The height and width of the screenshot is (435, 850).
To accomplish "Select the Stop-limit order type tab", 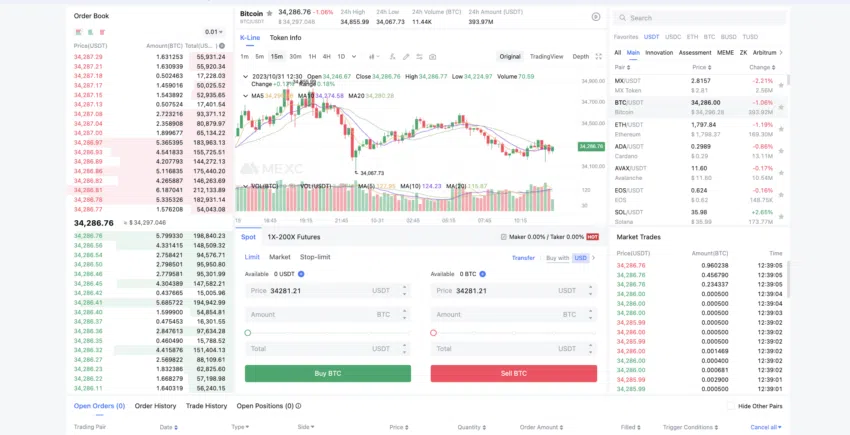I will [315, 257].
